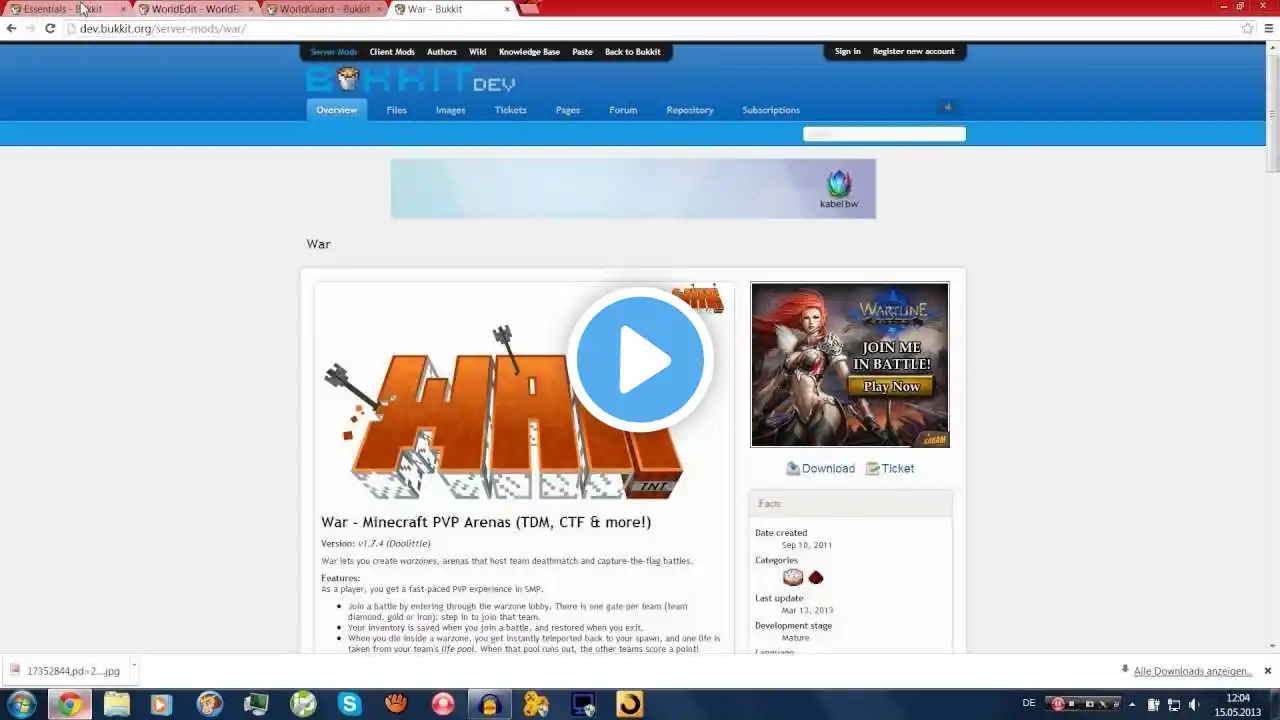Open the Pages tab
Viewport: 1280px width, 720px height.
click(568, 110)
